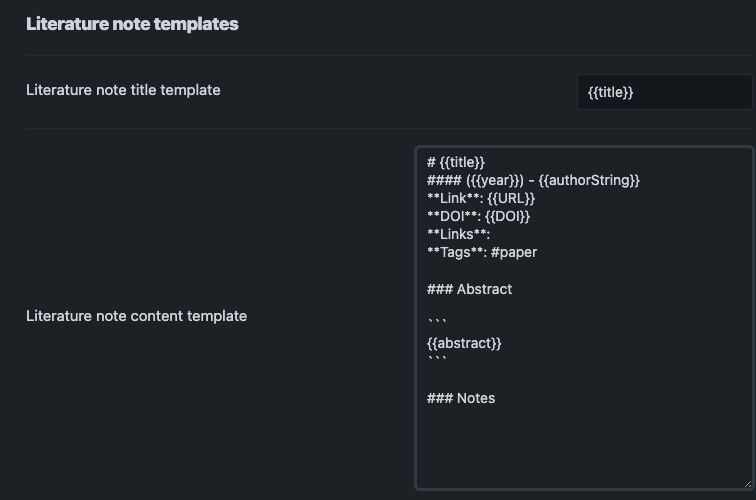Image resolution: width=756 pixels, height=500 pixels.
Task: Click the literature note title template field
Action: [x=664, y=92]
